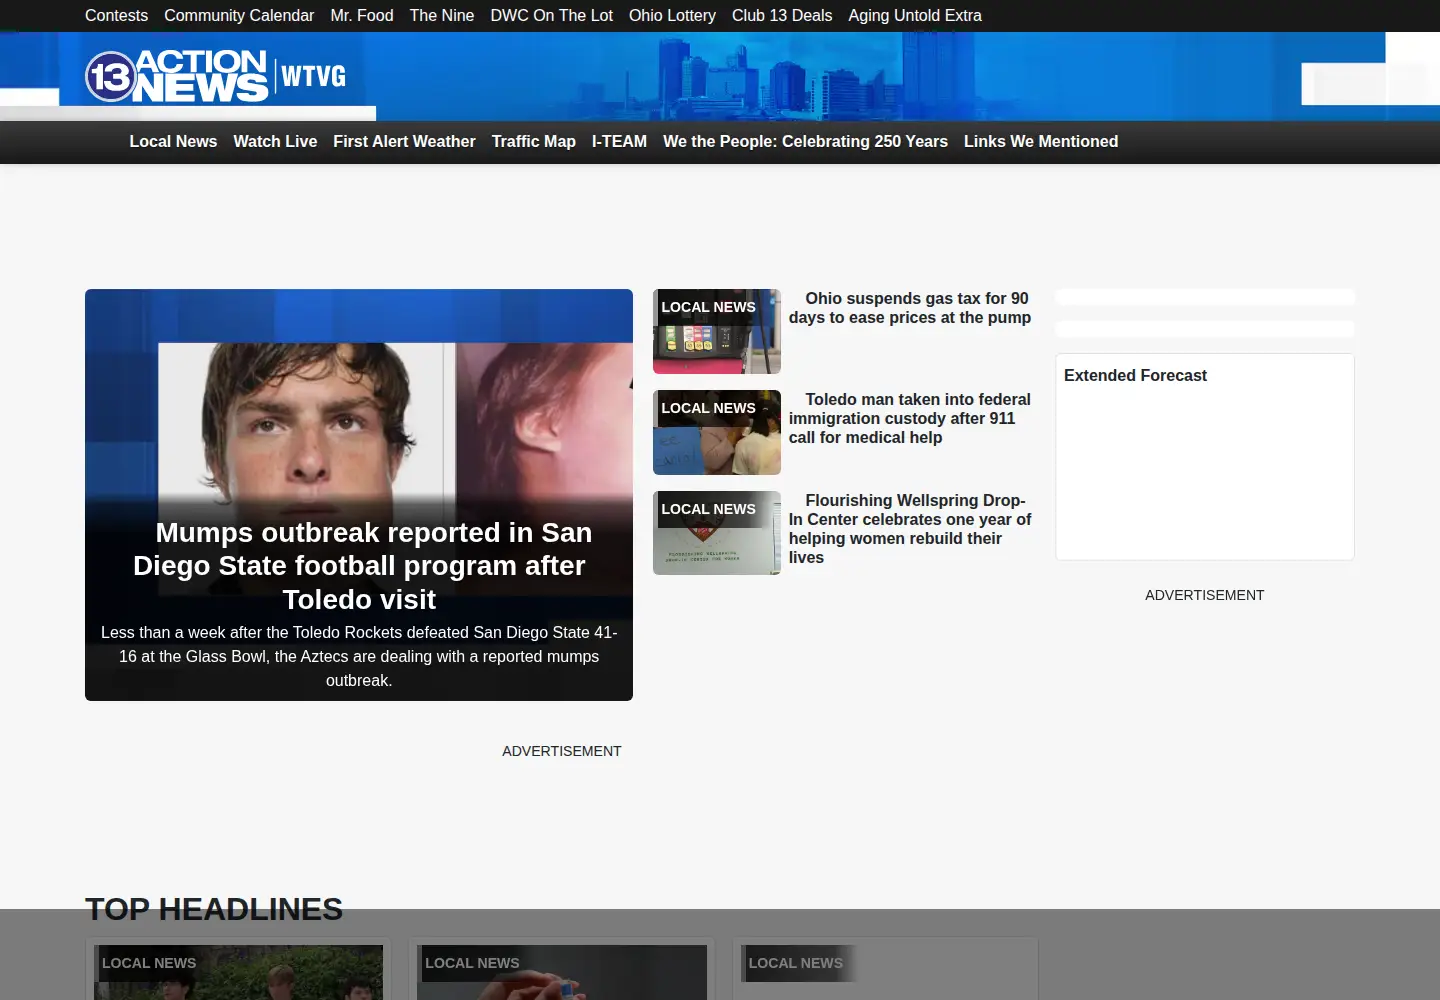The height and width of the screenshot is (1000, 1440).
Task: Open Flourishing Wellspring story thumbnail
Action: pos(717,533)
